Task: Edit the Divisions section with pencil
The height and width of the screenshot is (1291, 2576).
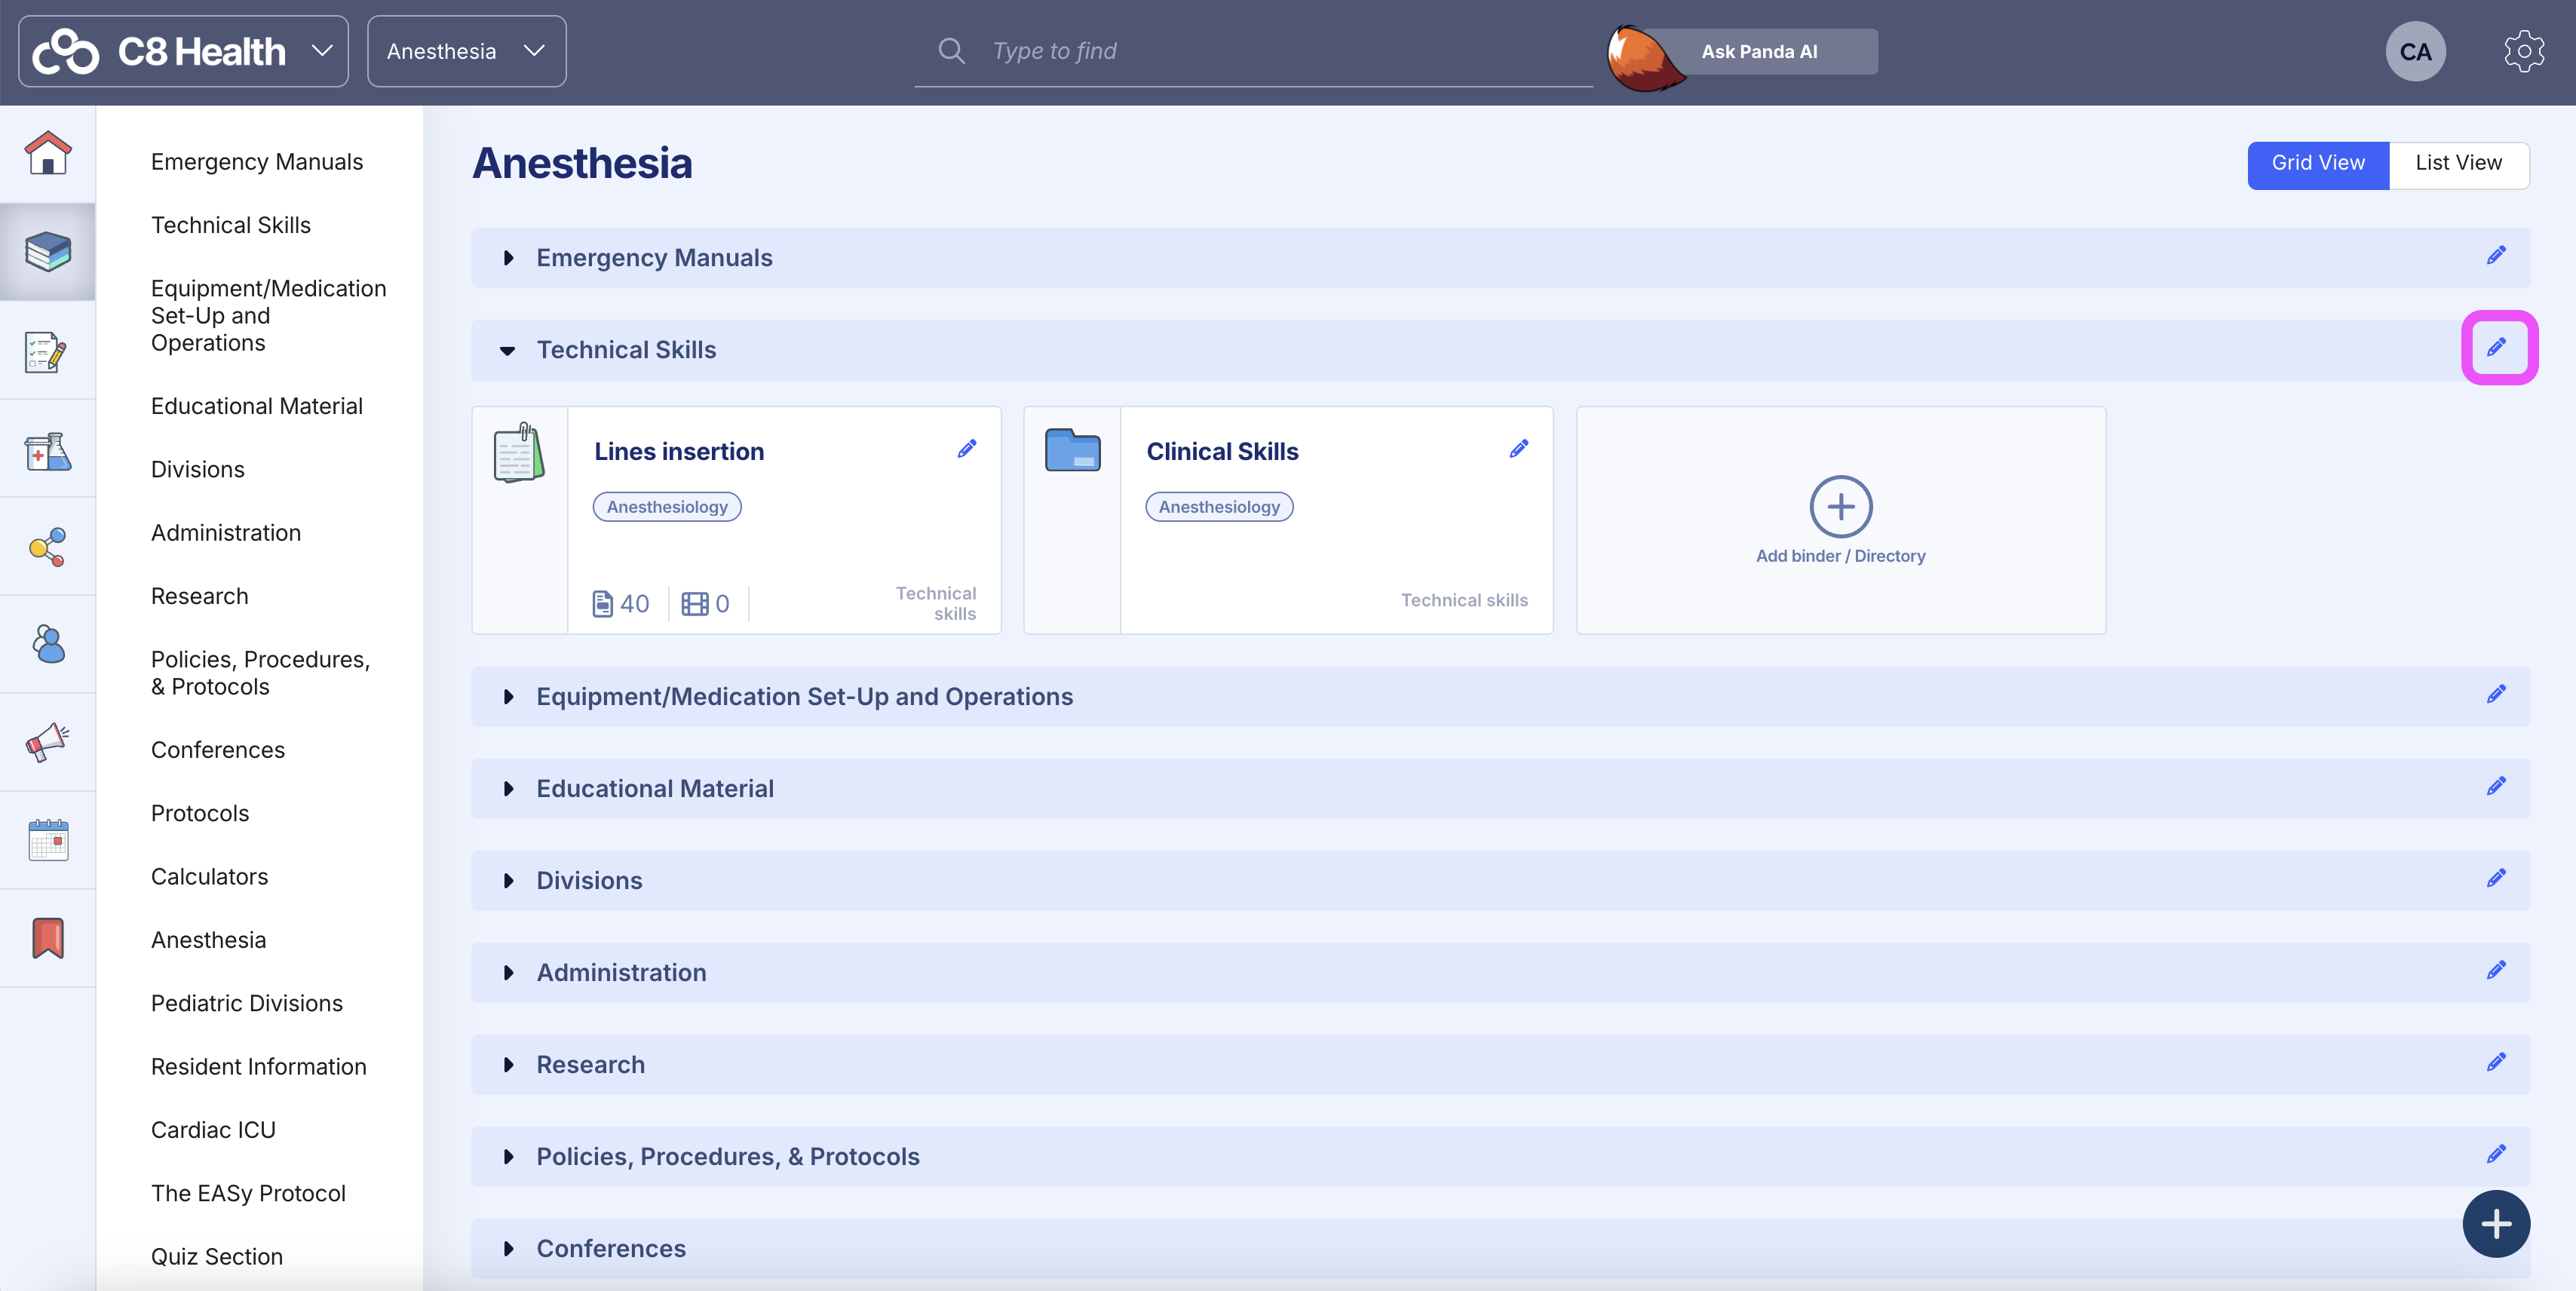Action: 2496,879
